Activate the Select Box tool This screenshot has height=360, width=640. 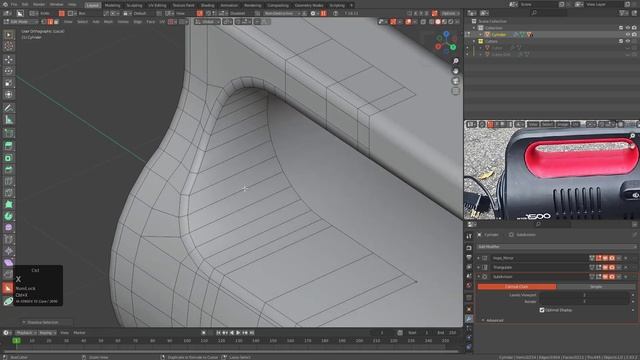click(x=9, y=35)
